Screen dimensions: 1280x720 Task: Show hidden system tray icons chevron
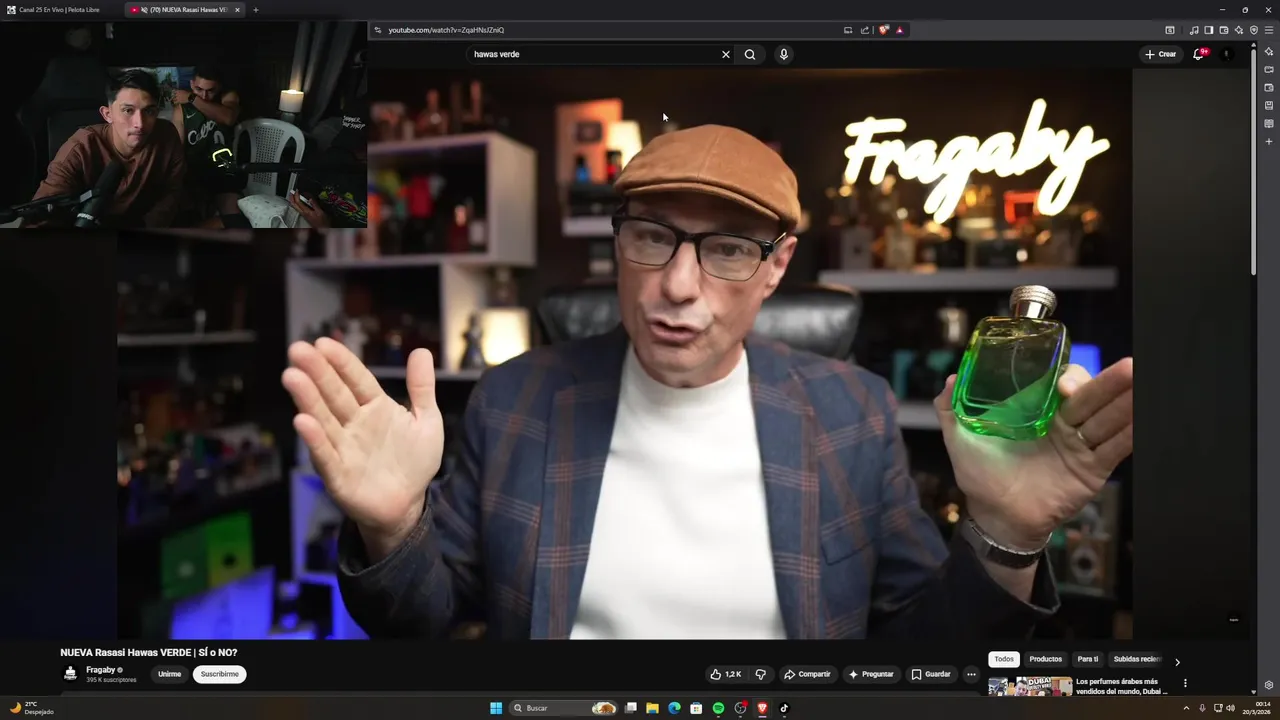pyautogui.click(x=1186, y=708)
